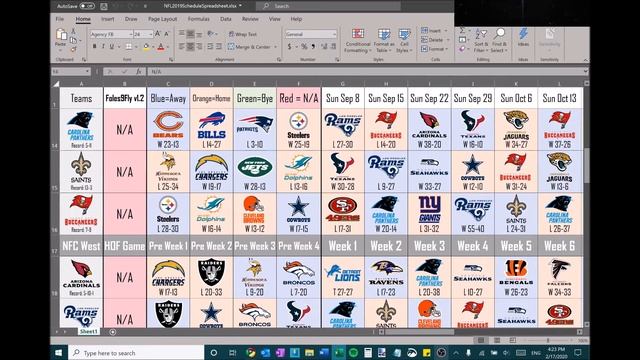Toggle Middle Align vertical alignment
Image resolution: width=640 pixels, height=360 pixels.
[x=190, y=34]
